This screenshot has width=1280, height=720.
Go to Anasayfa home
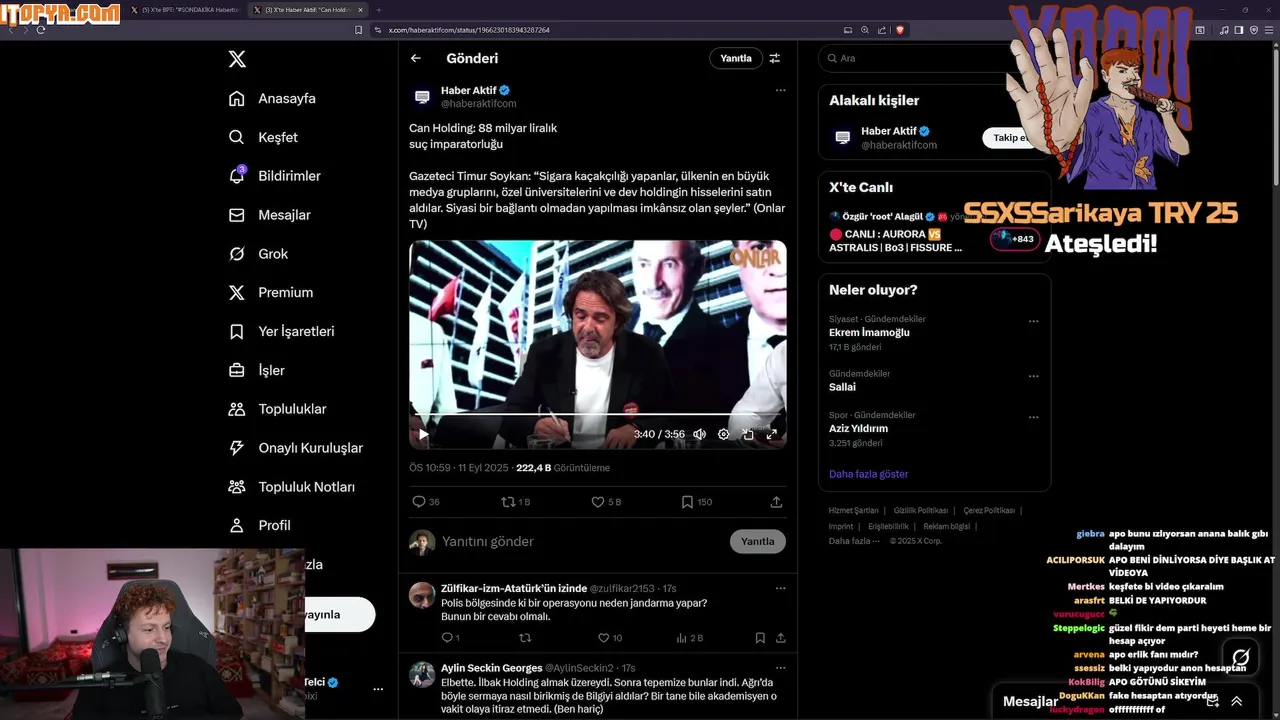click(x=272, y=98)
